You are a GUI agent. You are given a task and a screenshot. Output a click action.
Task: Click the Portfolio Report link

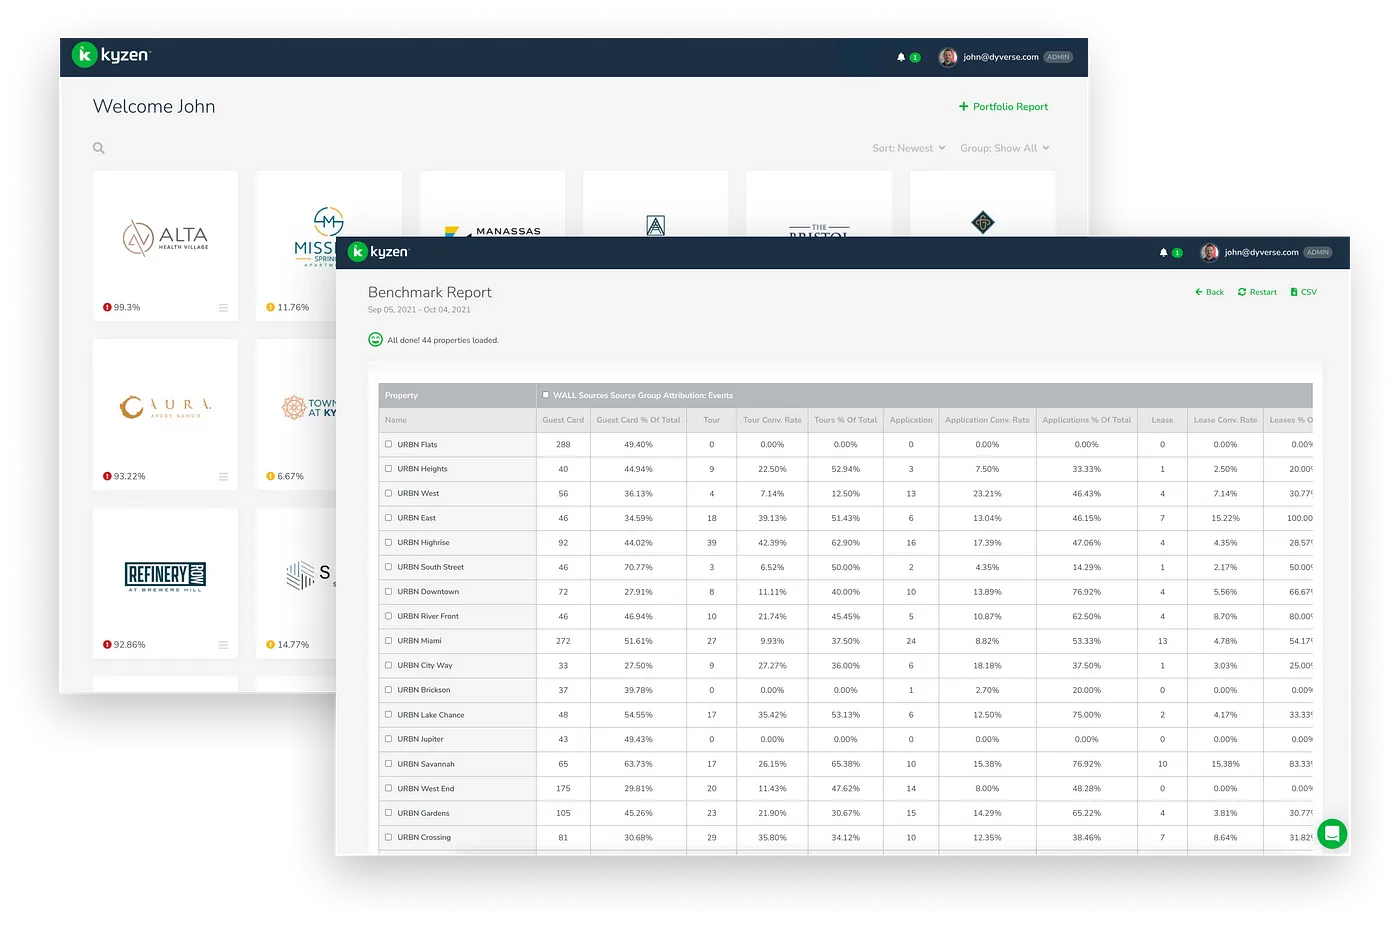(1003, 107)
